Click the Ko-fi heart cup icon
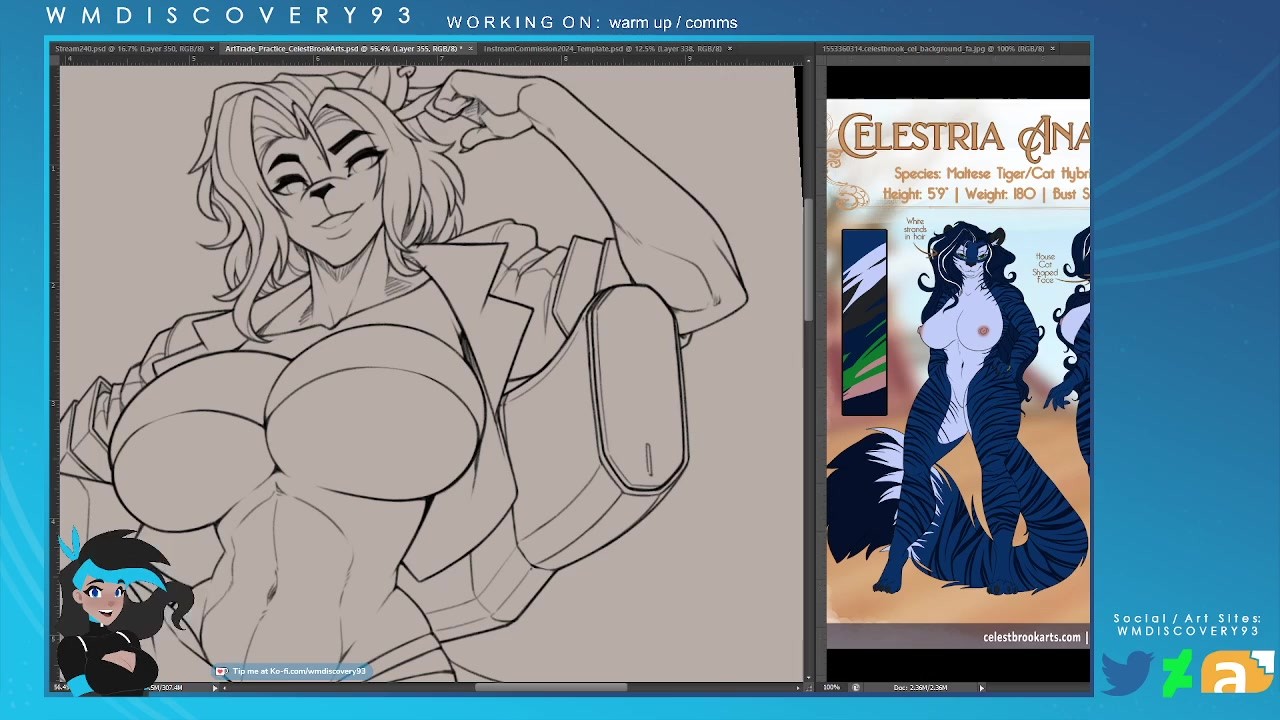 pos(222,671)
